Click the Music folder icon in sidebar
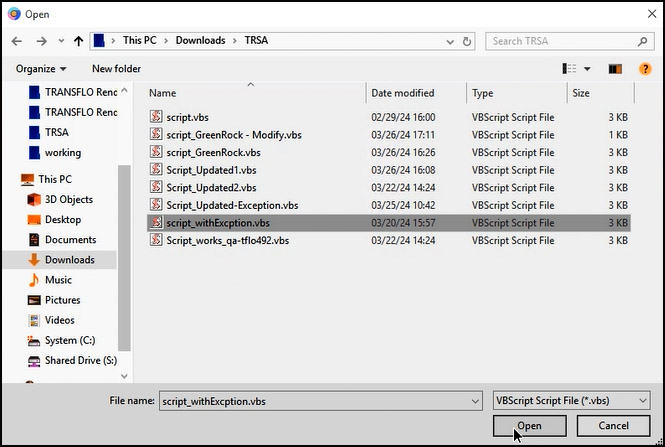The width and height of the screenshot is (665, 447). 33,280
